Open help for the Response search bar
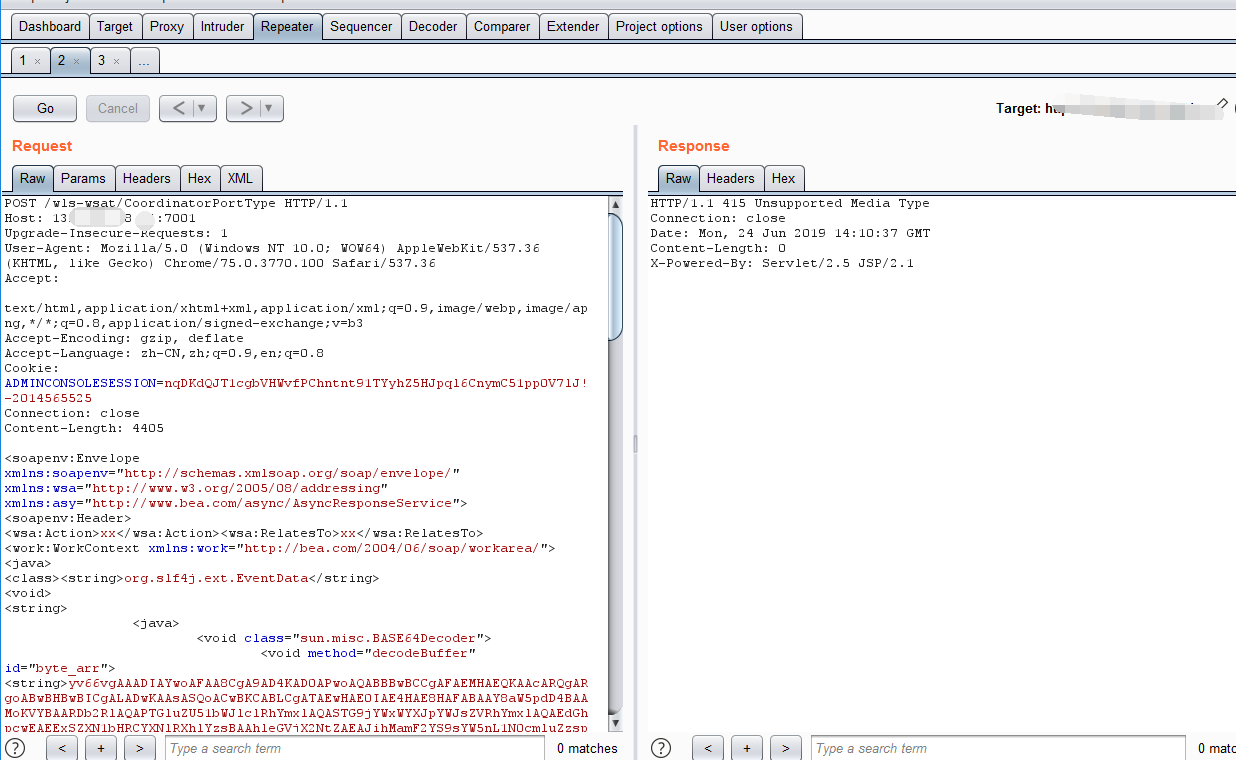 pyautogui.click(x=661, y=748)
